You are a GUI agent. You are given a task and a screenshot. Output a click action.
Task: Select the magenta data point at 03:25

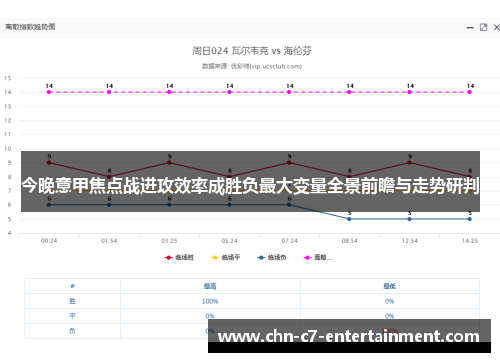169,92
